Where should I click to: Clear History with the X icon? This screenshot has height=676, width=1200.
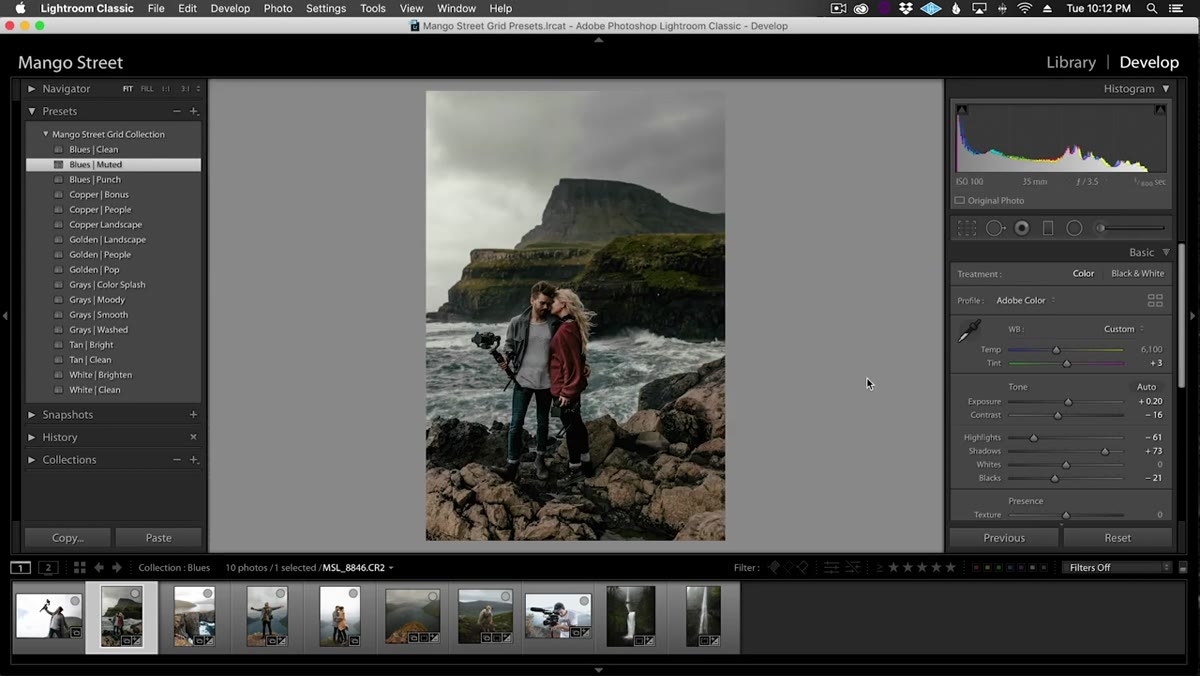point(194,437)
